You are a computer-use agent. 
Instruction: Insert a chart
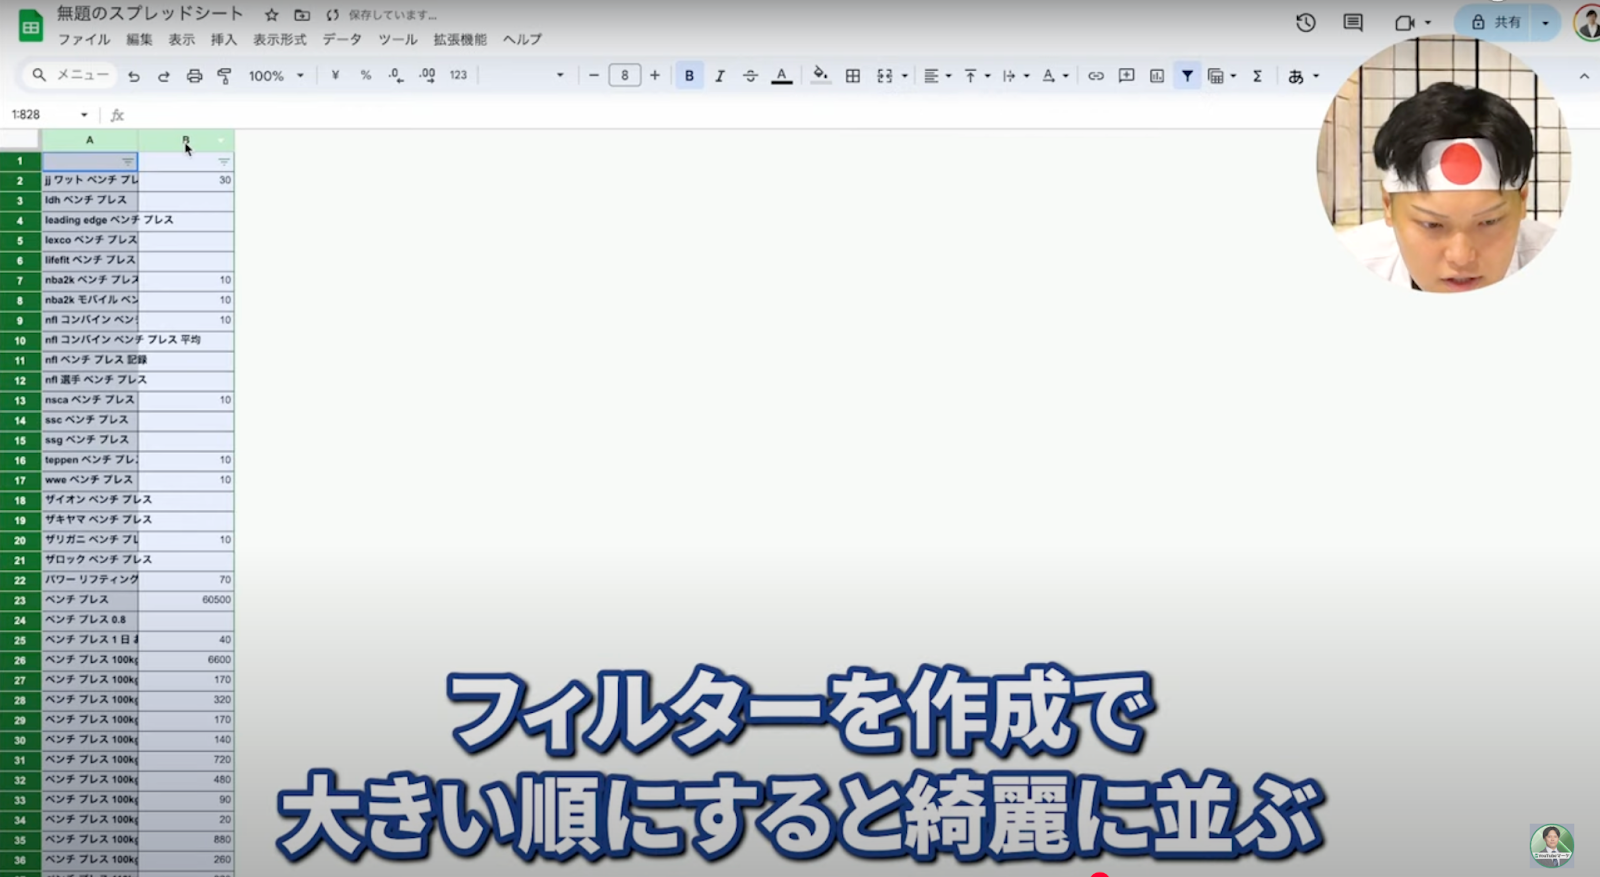[x=1157, y=76]
